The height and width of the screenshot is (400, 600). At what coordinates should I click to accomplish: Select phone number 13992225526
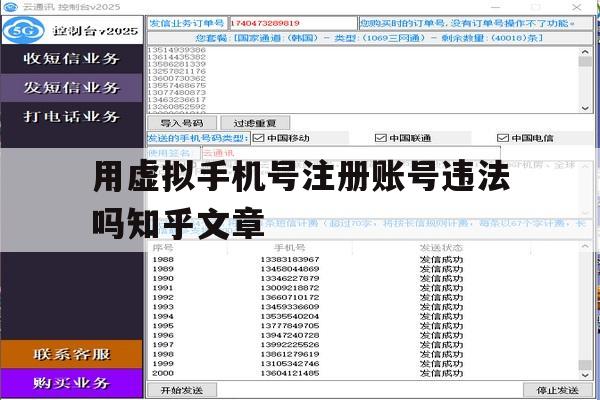(x=290, y=345)
